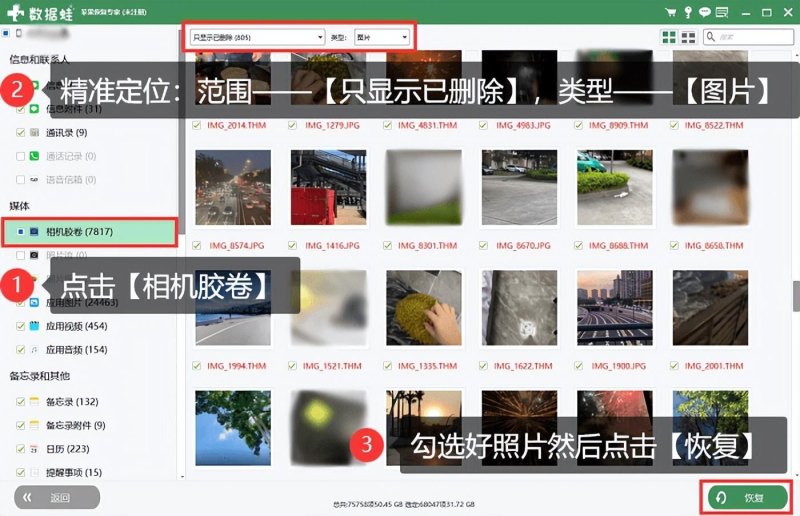This screenshot has height=516, width=800.
Task: Toggle the device select-all checkbox
Action: 6,33
